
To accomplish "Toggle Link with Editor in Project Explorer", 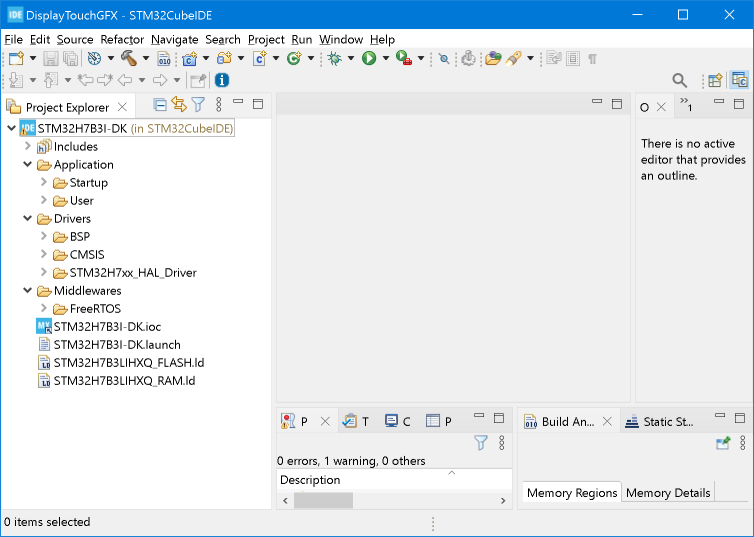I will coord(179,104).
